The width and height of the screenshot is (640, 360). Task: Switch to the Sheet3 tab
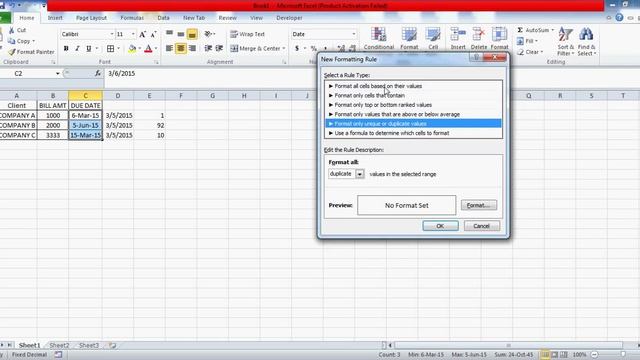89,345
